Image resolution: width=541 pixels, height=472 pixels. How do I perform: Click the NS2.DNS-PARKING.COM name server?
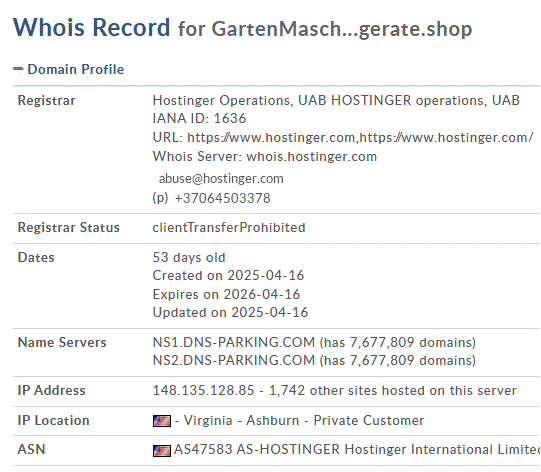[x=234, y=360]
